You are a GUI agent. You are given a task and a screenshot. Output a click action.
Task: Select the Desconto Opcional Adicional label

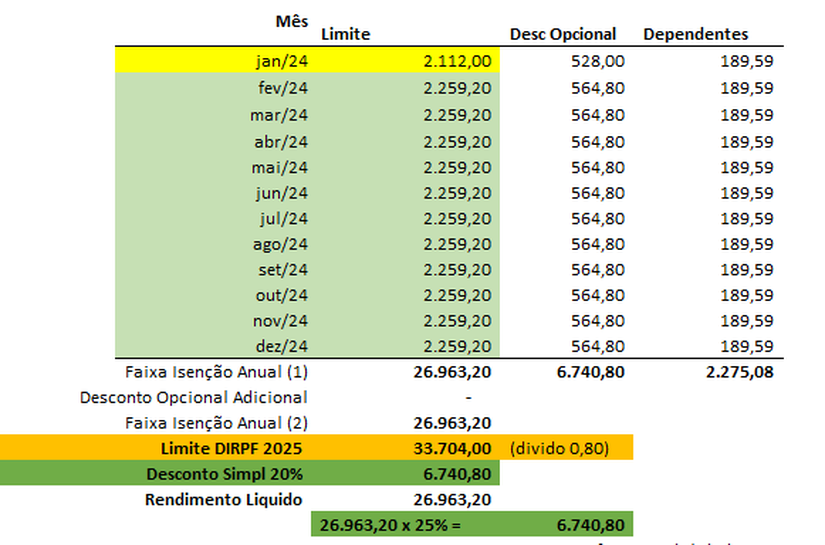click(x=194, y=397)
